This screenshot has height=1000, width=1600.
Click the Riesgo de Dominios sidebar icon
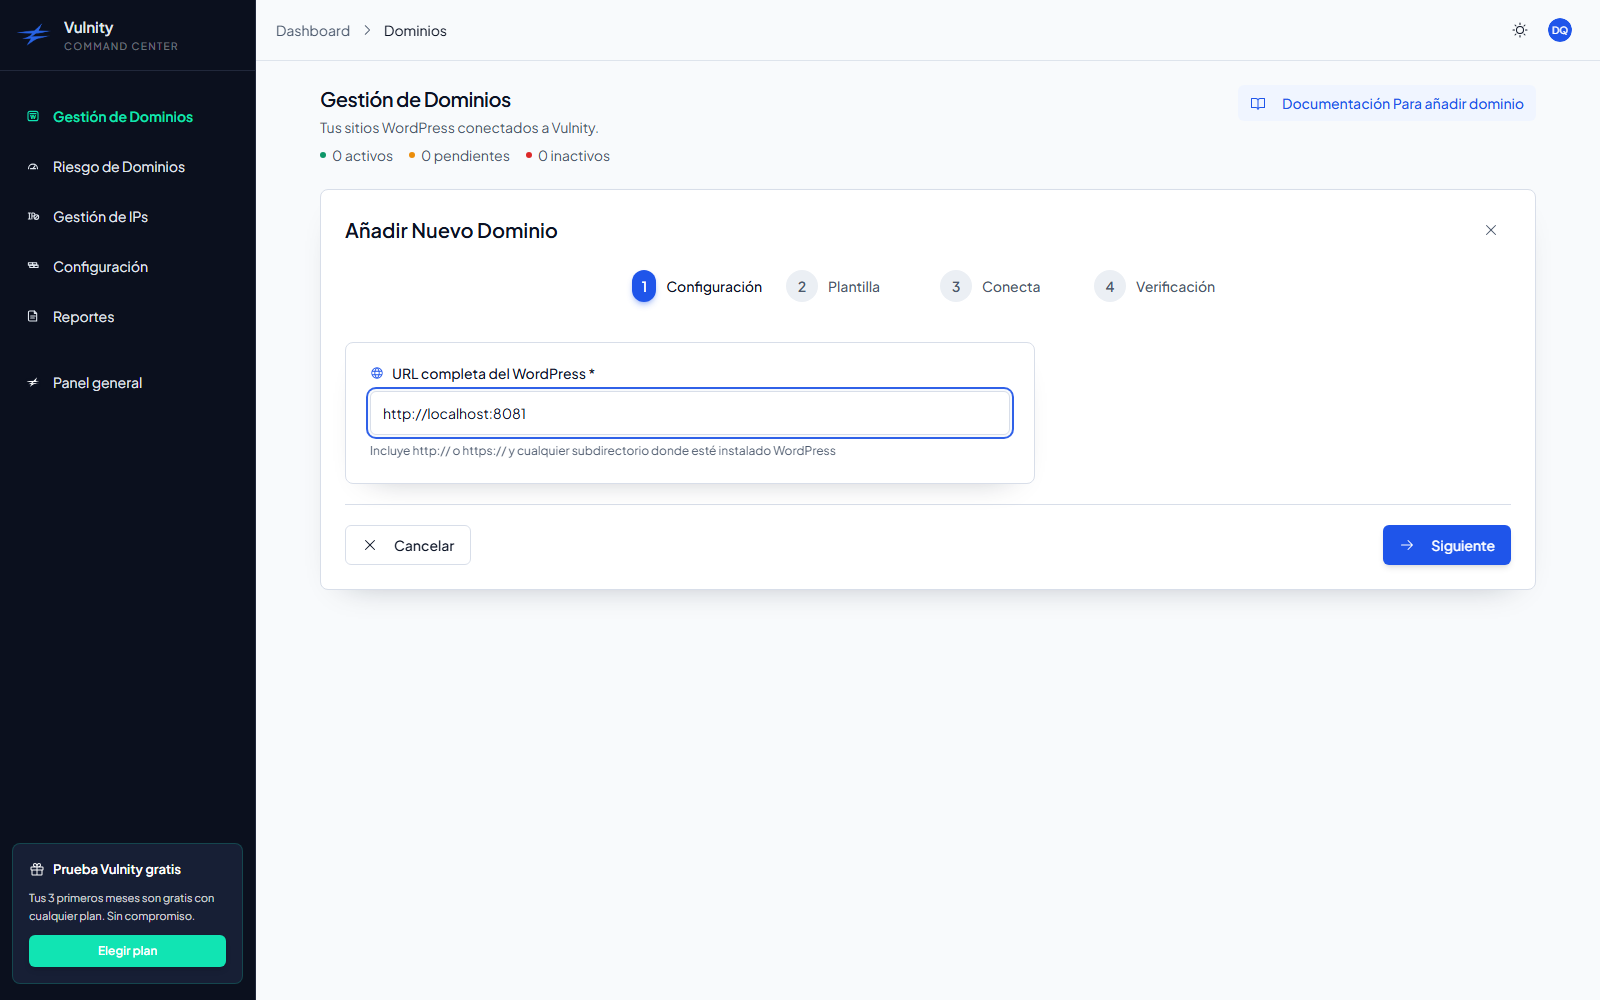[x=33, y=167]
